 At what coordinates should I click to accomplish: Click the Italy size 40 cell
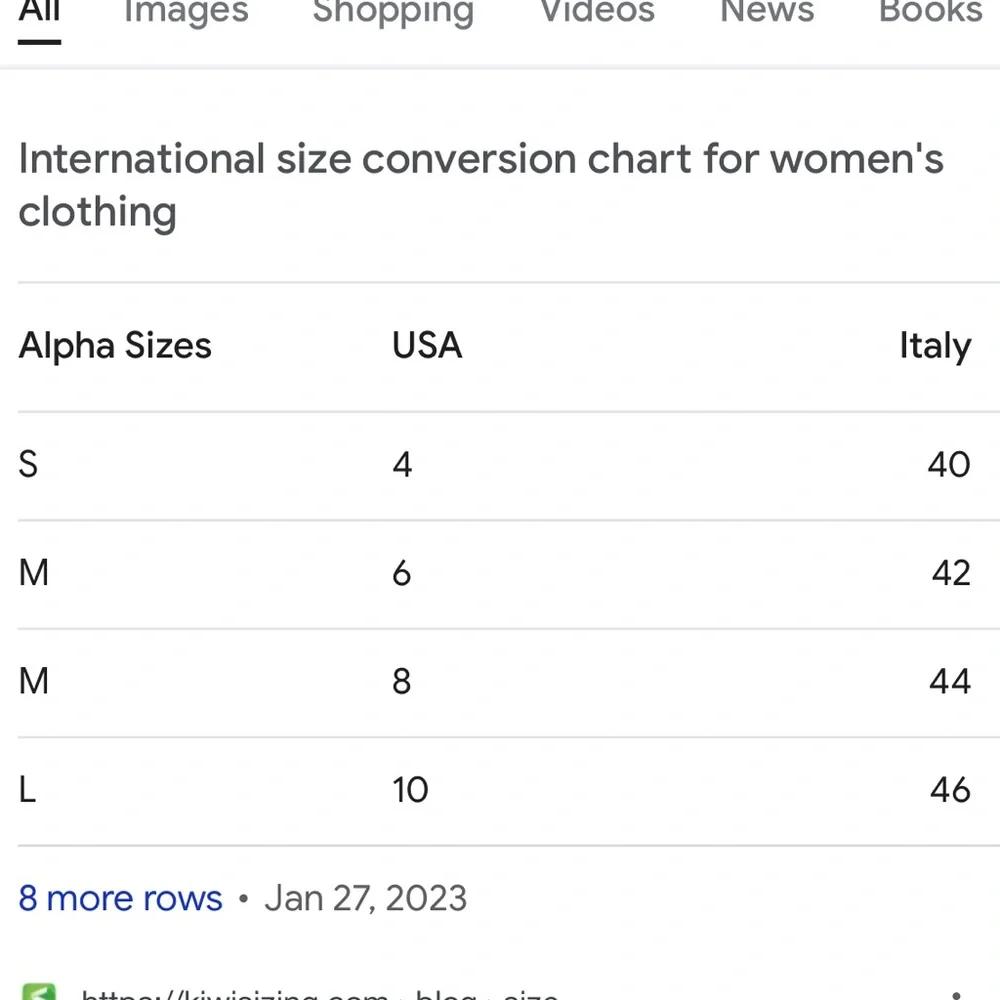(x=948, y=464)
